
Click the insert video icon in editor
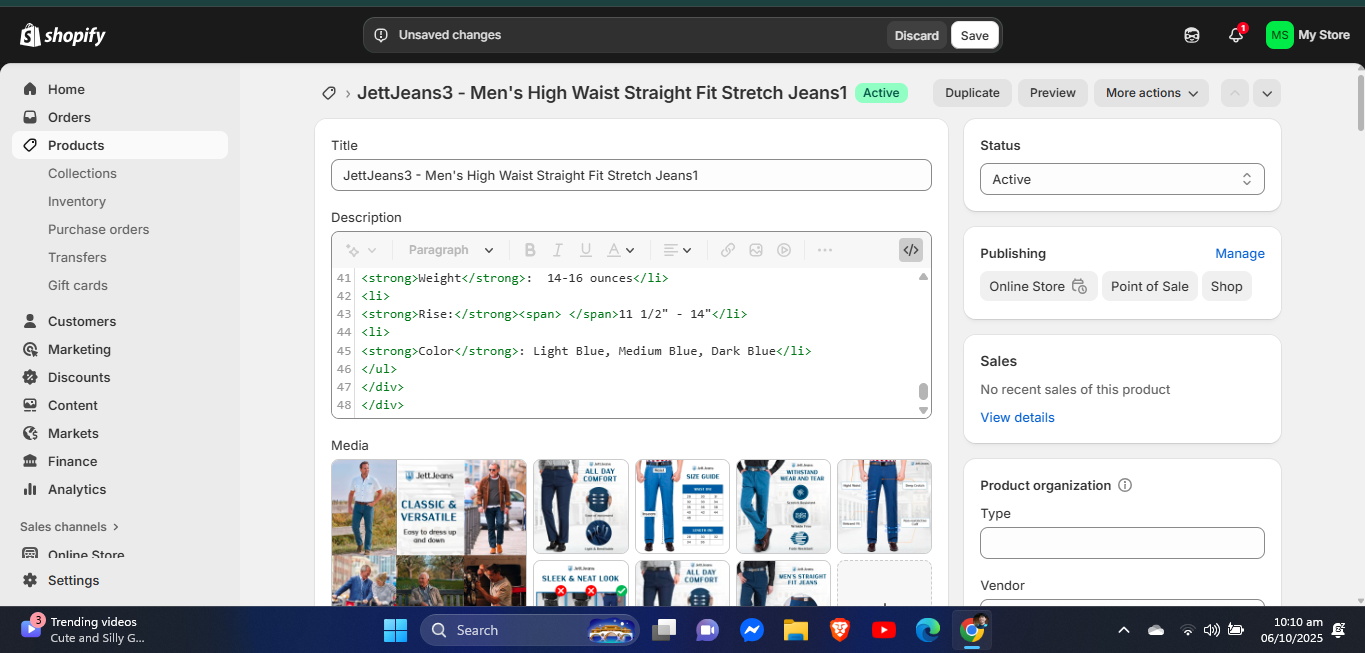point(784,250)
